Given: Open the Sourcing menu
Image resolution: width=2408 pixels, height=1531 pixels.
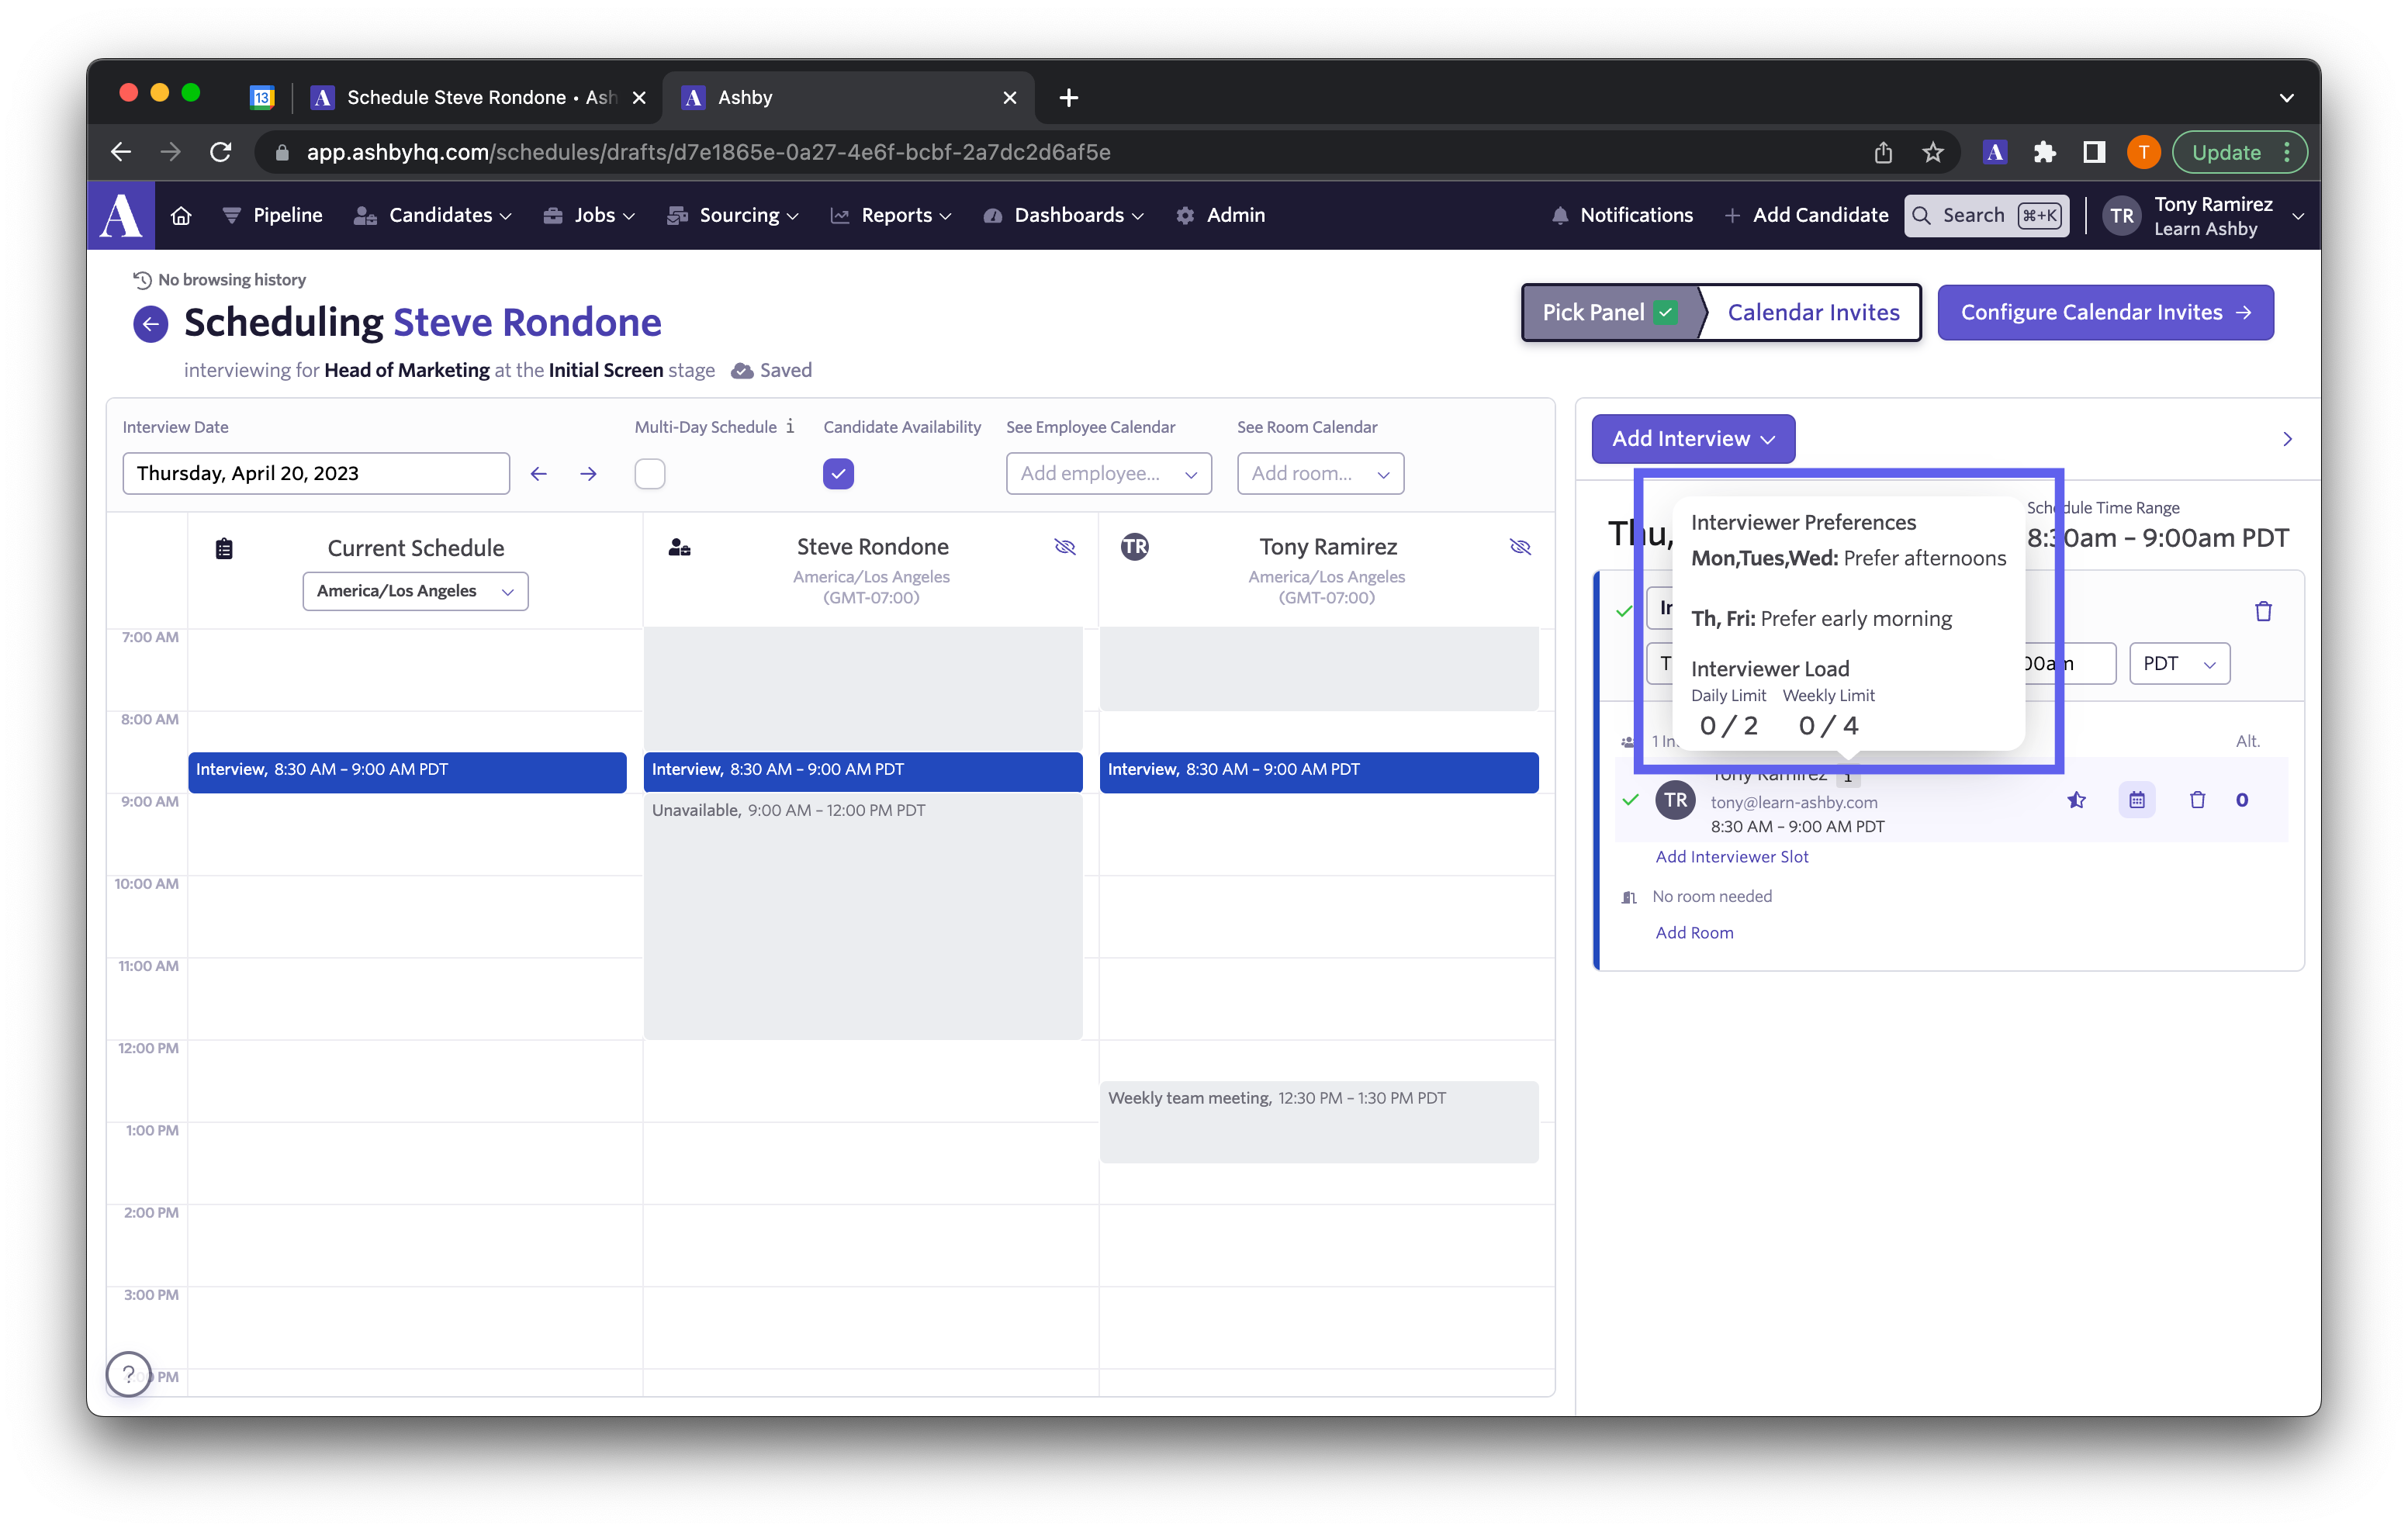Looking at the screenshot, I should pos(733,215).
